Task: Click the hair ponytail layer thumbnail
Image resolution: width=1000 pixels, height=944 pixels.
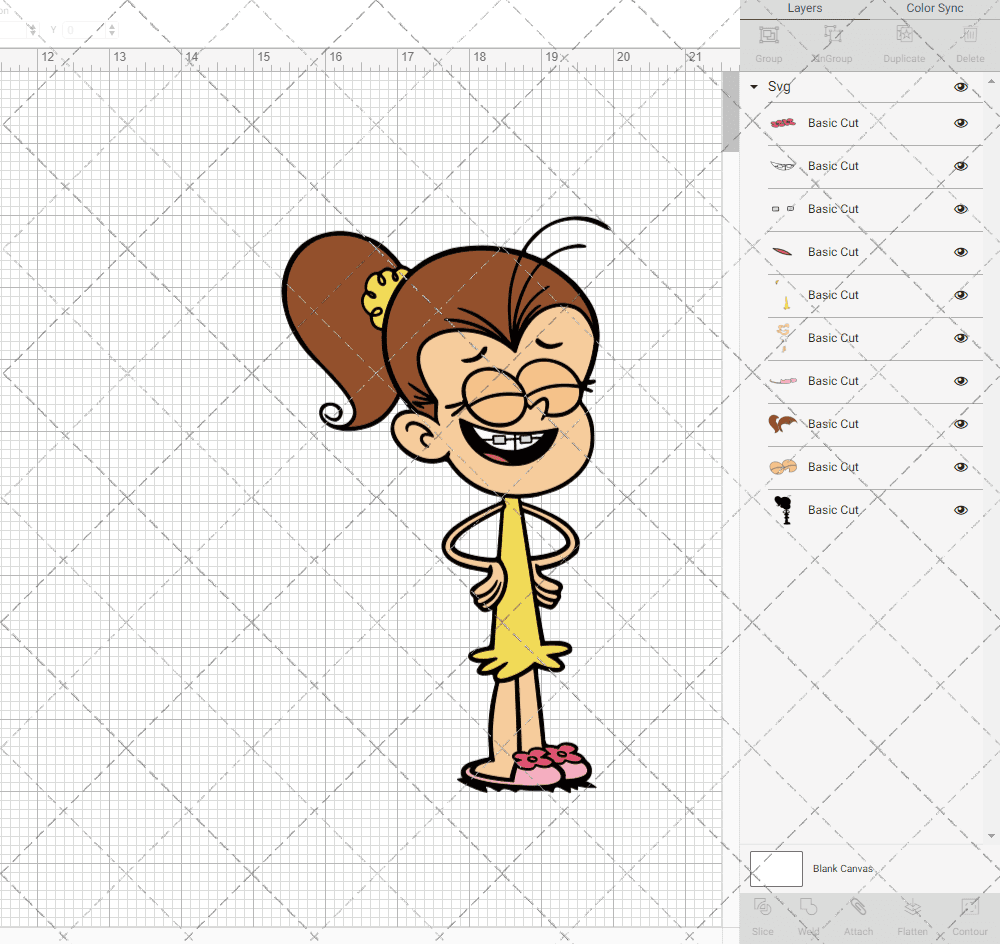Action: pyautogui.click(x=784, y=424)
